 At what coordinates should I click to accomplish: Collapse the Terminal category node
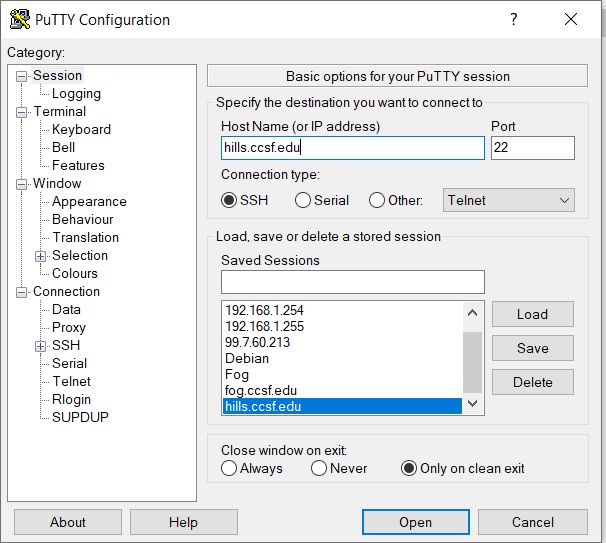22,112
